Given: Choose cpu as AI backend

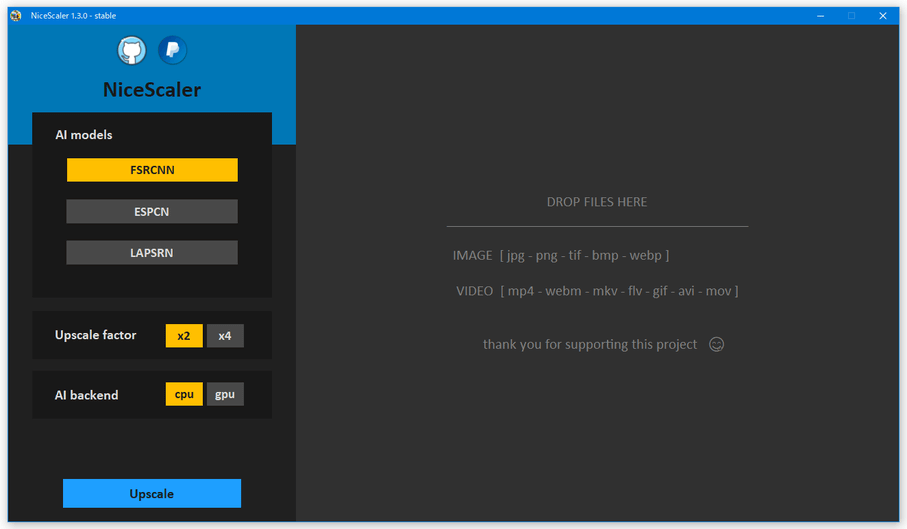Looking at the screenshot, I should tap(184, 394).
